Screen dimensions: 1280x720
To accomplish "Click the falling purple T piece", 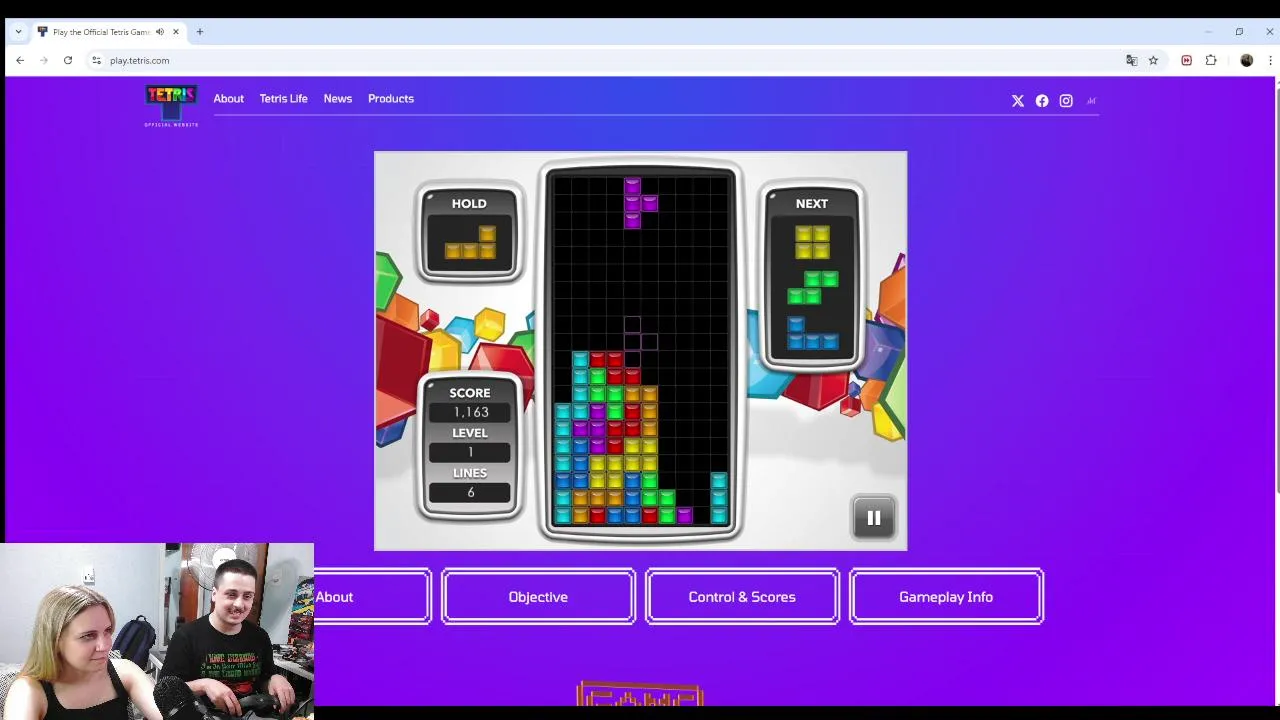I will point(640,203).
